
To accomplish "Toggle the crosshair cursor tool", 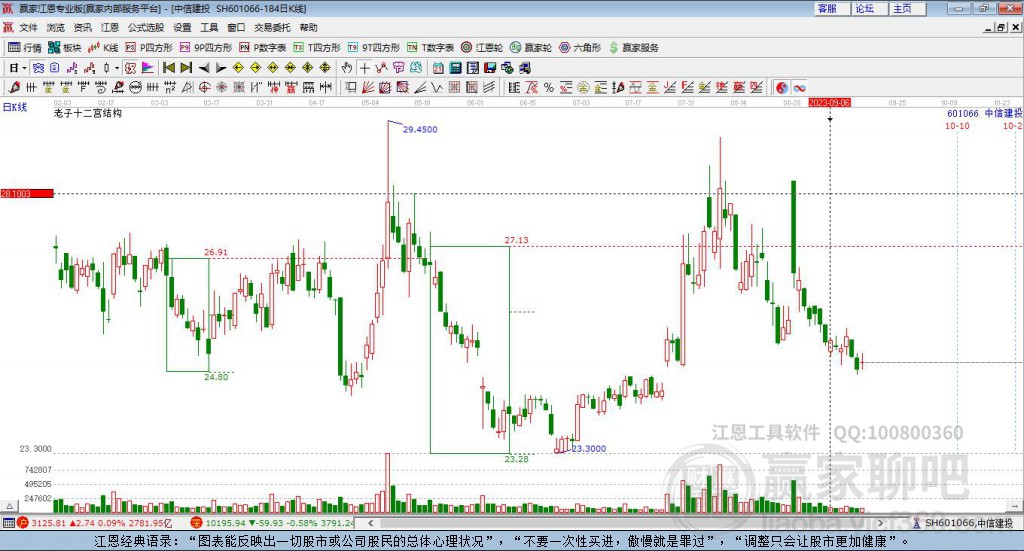I will (364, 68).
